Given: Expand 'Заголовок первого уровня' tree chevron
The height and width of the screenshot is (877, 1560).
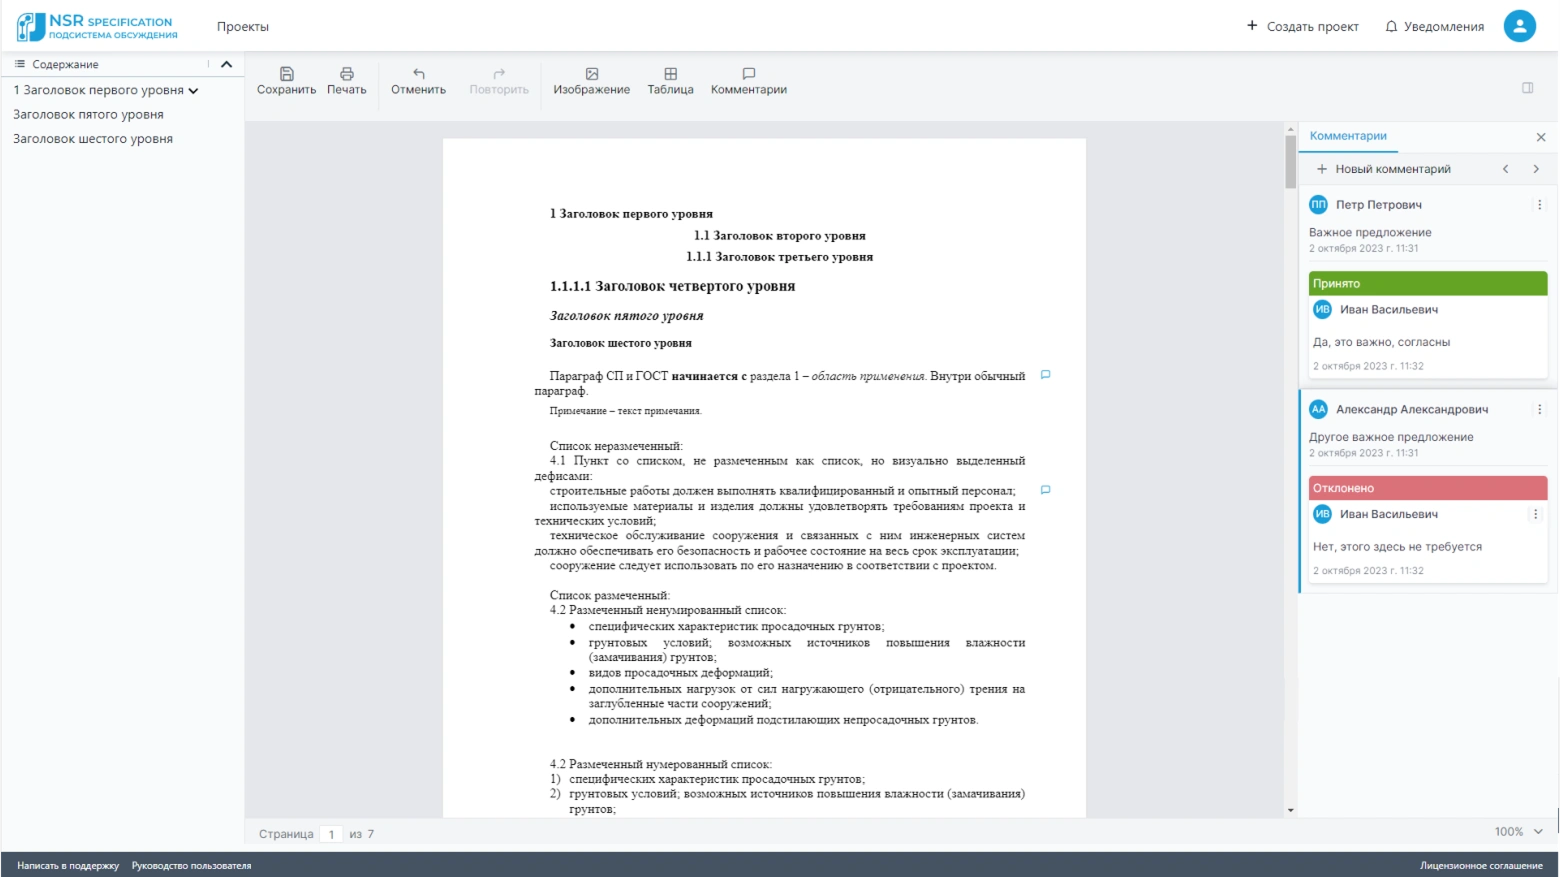Looking at the screenshot, I should 193,91.
